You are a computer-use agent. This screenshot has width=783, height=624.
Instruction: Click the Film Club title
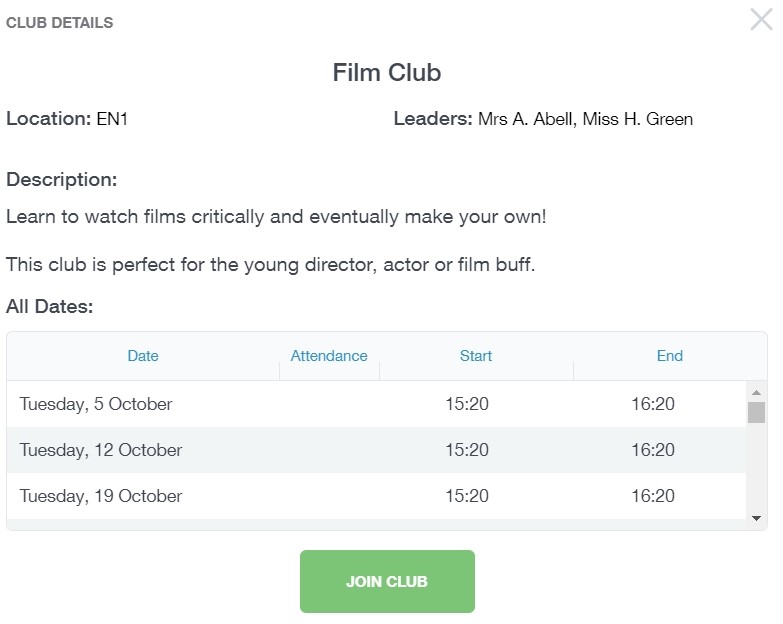(387, 73)
